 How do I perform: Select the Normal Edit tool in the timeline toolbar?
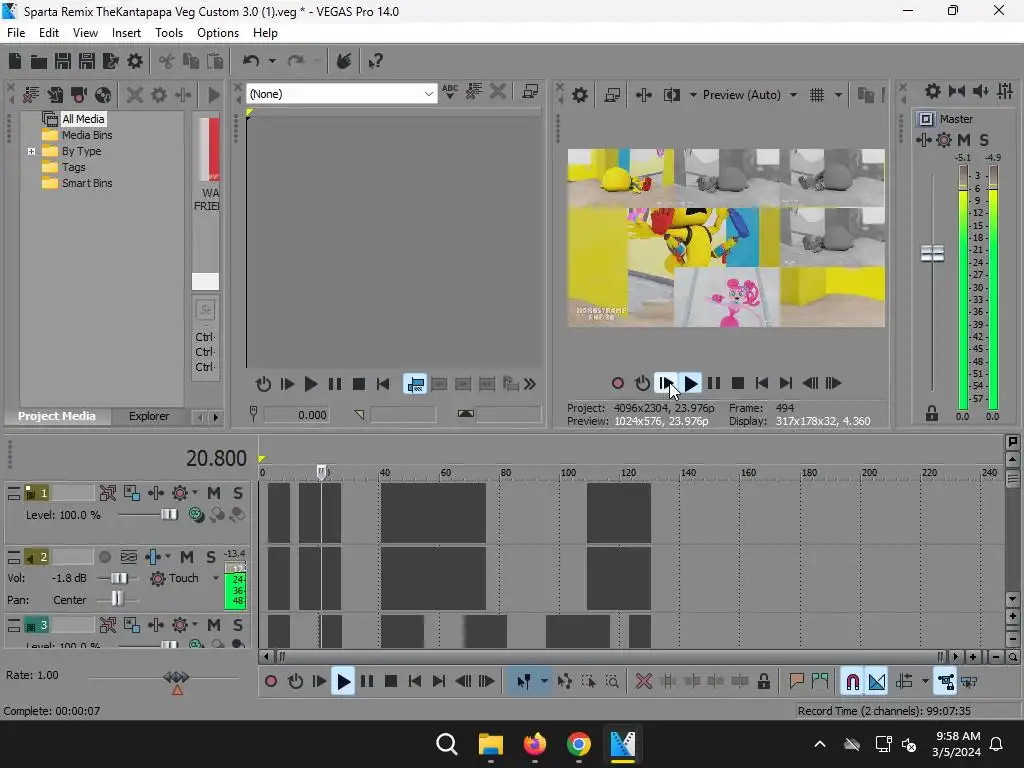tap(523, 682)
